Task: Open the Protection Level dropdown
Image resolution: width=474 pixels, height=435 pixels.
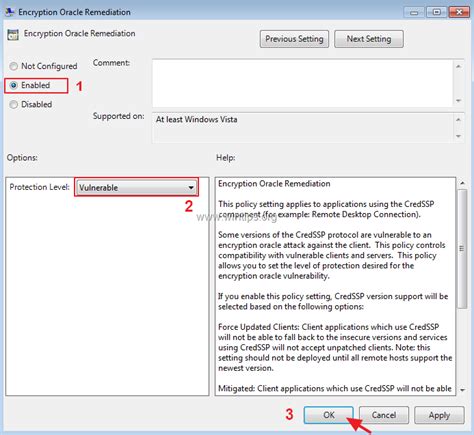Action: 136,187
